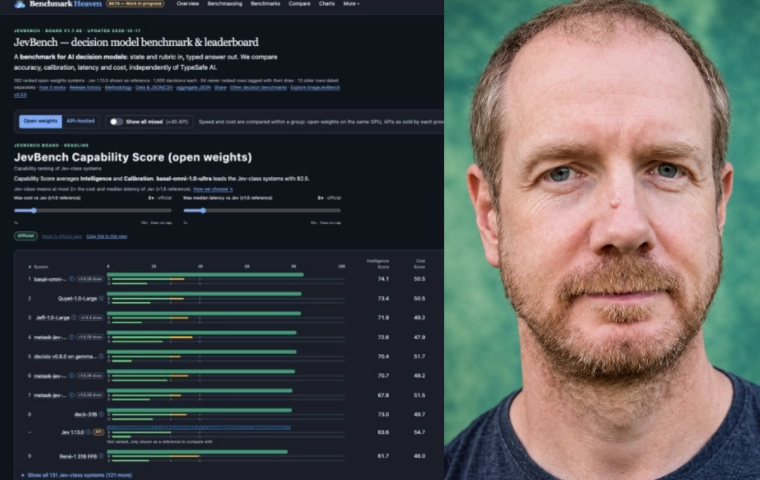Click the API badge beside Jev 1.13.0

[98, 432]
